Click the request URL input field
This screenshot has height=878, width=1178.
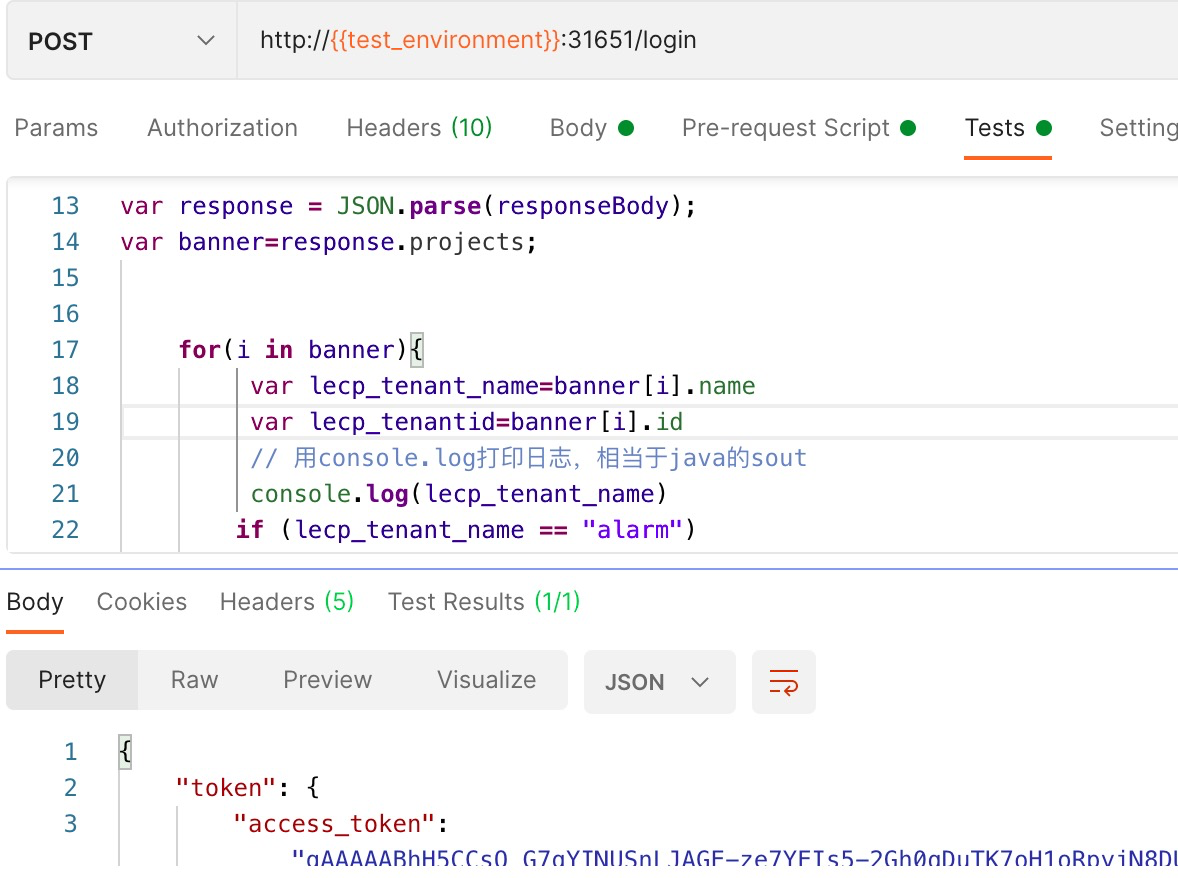click(x=707, y=41)
